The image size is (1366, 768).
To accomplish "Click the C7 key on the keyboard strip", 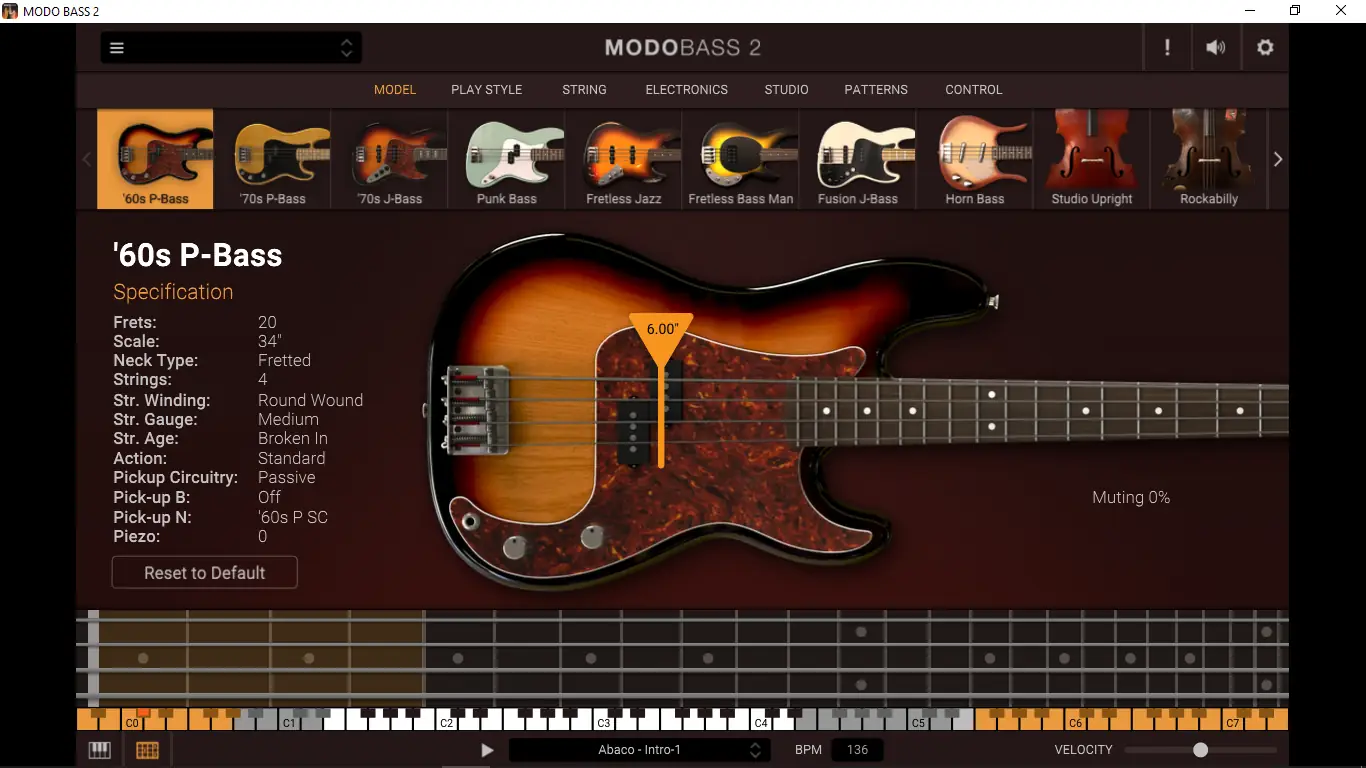I will [1233, 720].
